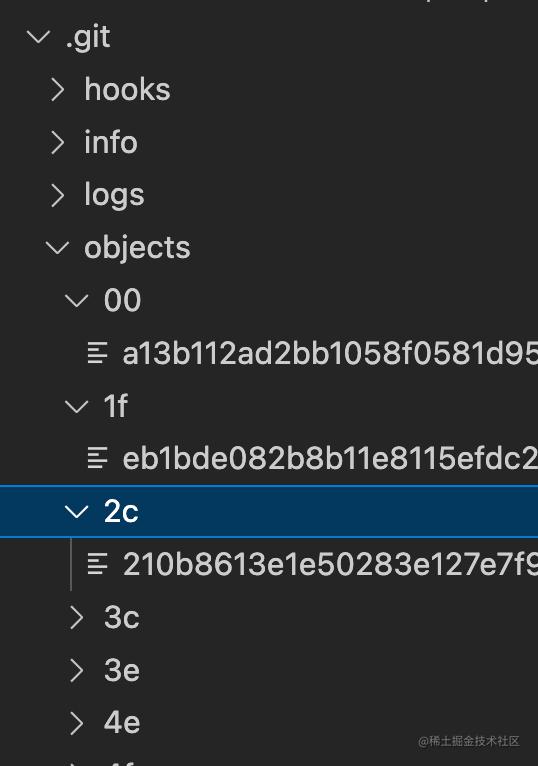This screenshot has height=766, width=538.
Task: Select the hooks folder label
Action: [x=127, y=89]
